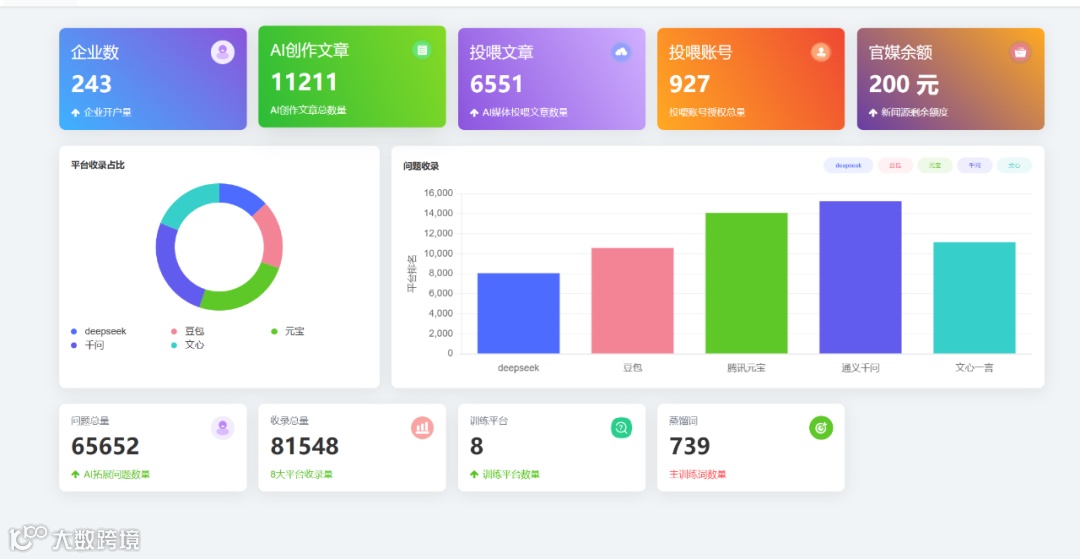Click the up arrow beside 新闻源剩余额度

coord(873,112)
